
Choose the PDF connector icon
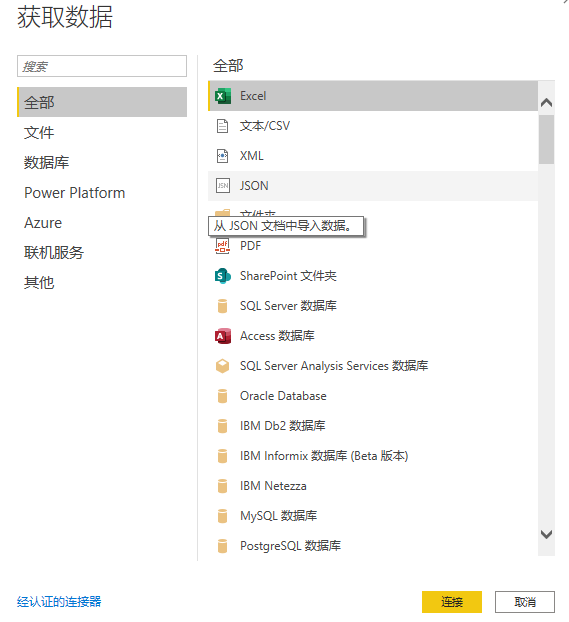pyautogui.click(x=222, y=246)
